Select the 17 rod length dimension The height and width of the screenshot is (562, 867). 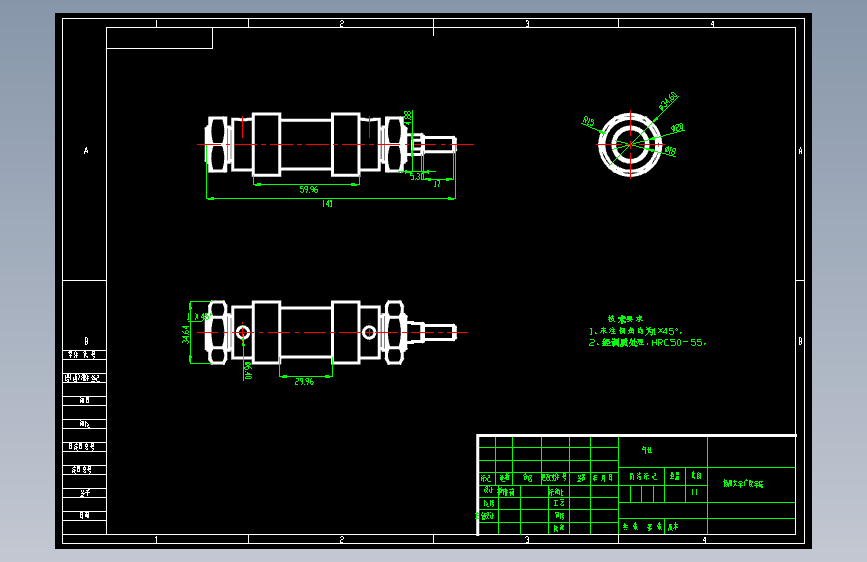[437, 184]
